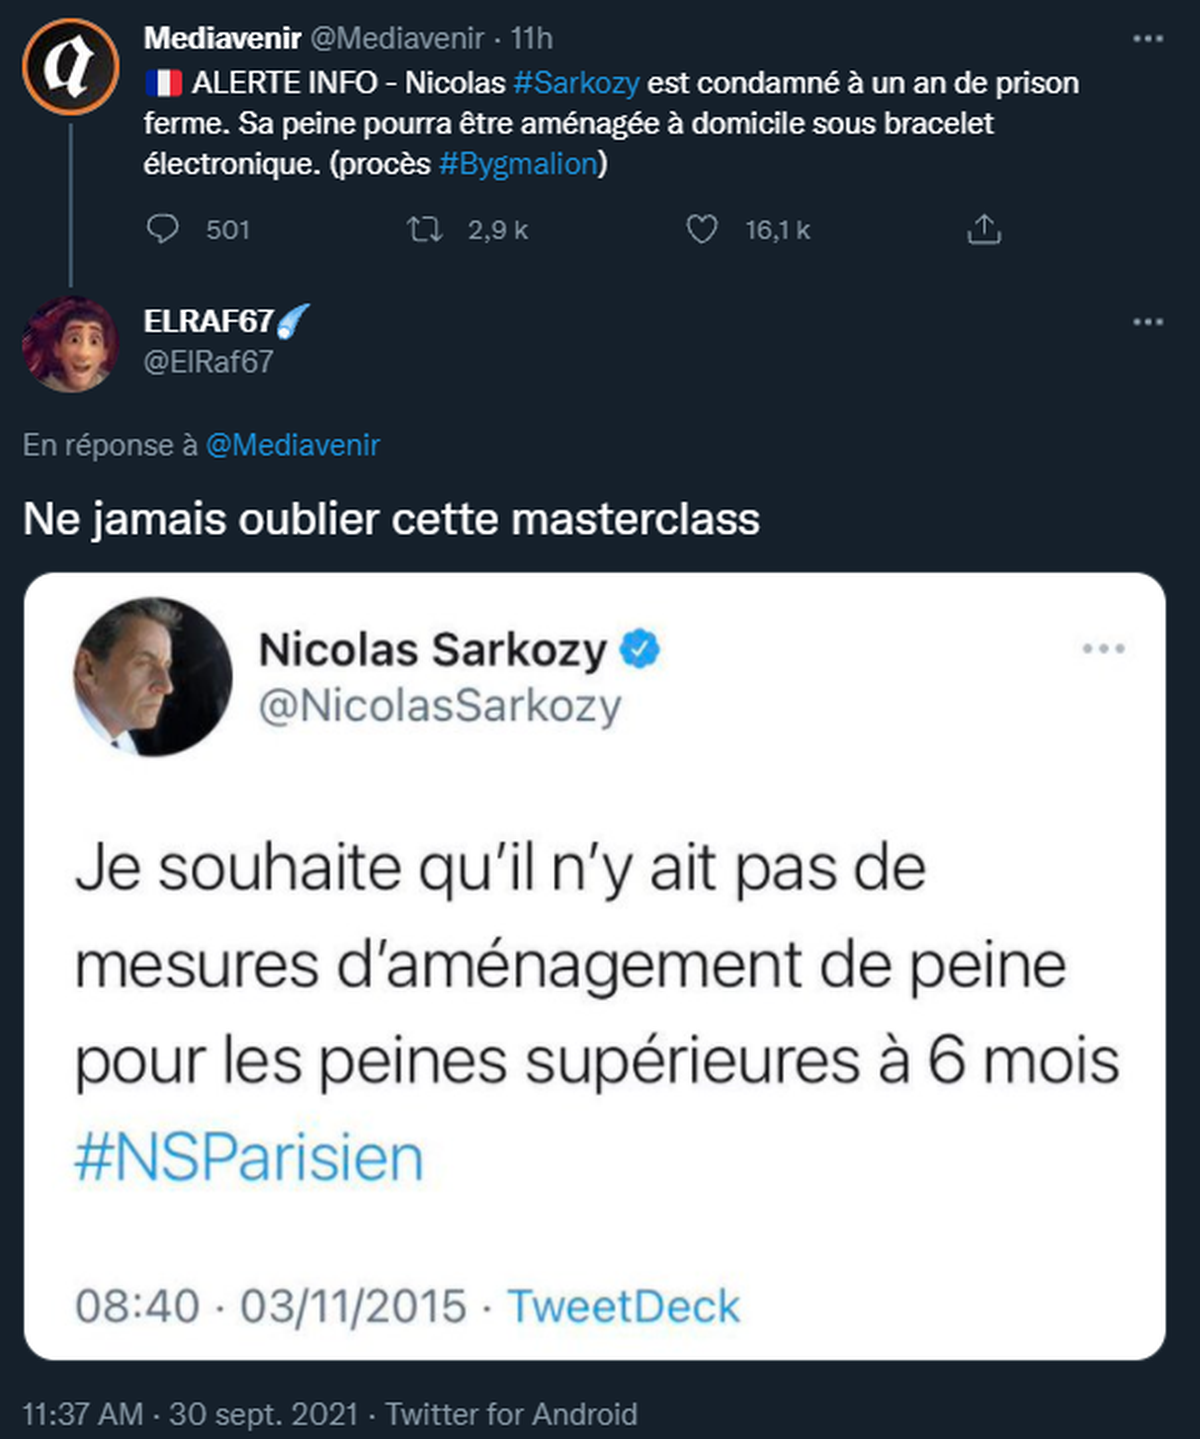Open Nicolas Sarkozy's profile photo in the embedded tweet
Viewport: 1200px width, 1439px height.
point(153,677)
